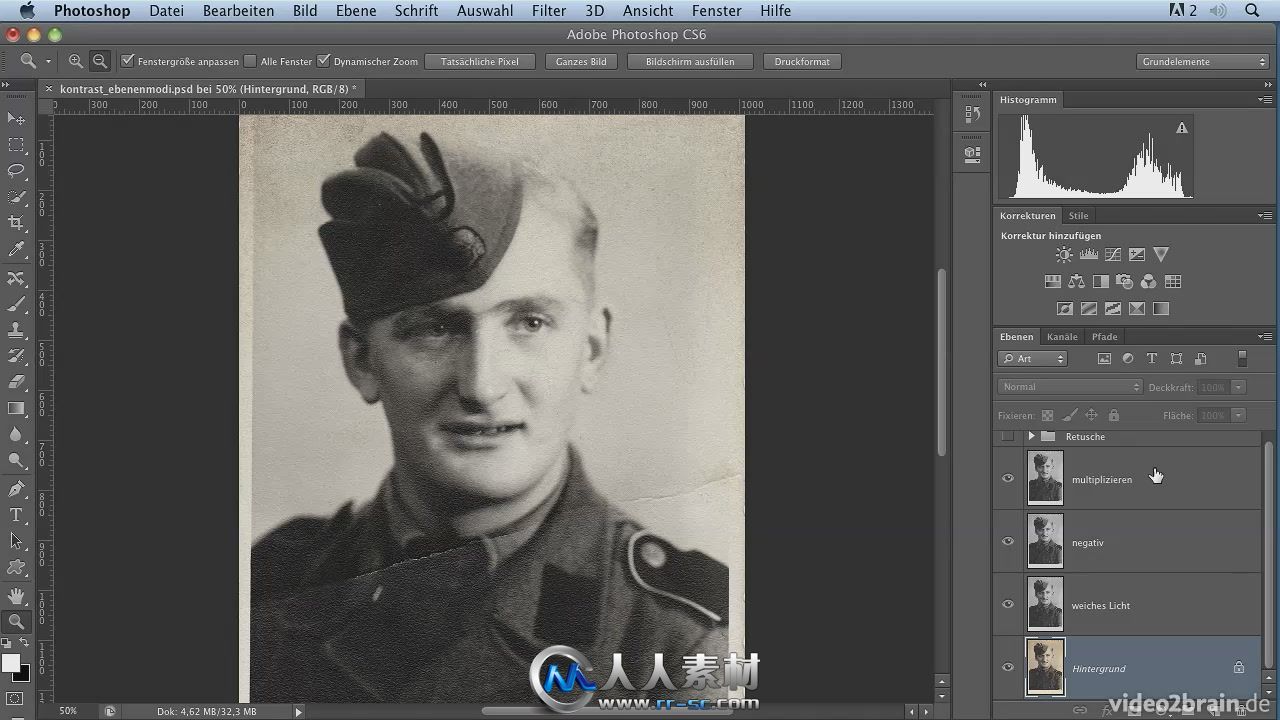
Task: Select the Pen tool
Action: click(x=16, y=489)
